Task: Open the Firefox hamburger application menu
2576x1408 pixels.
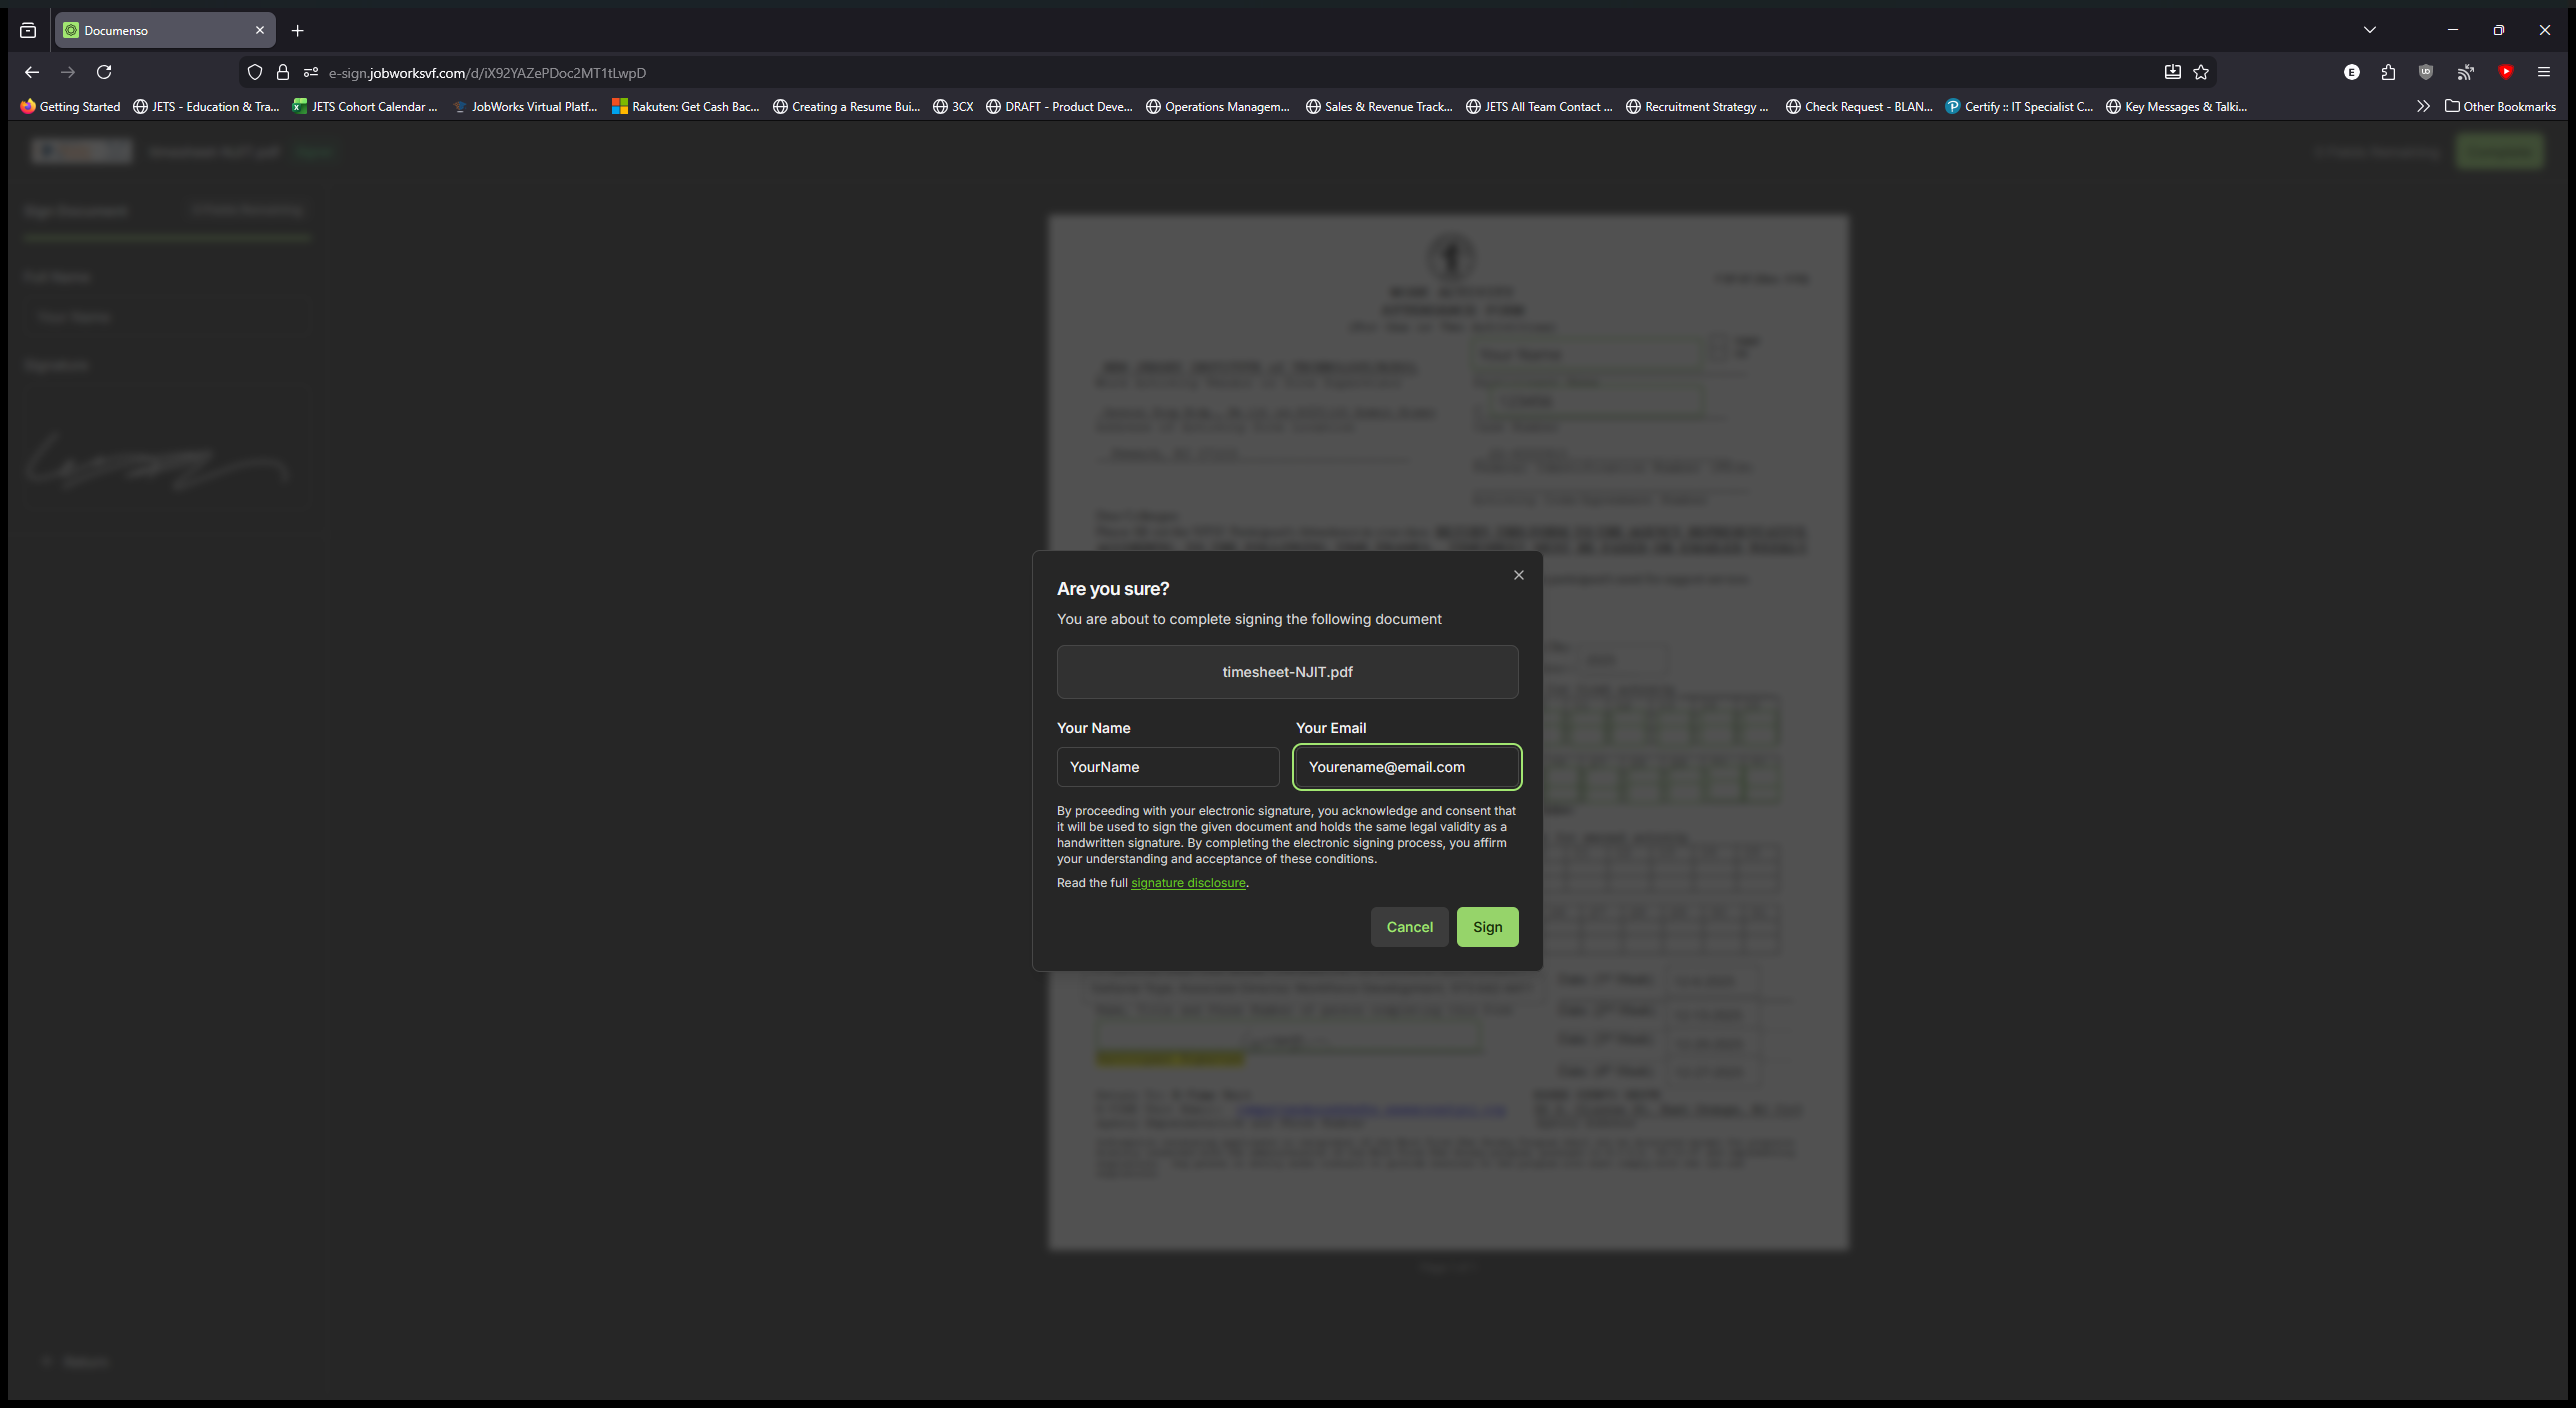Action: 2545,72
